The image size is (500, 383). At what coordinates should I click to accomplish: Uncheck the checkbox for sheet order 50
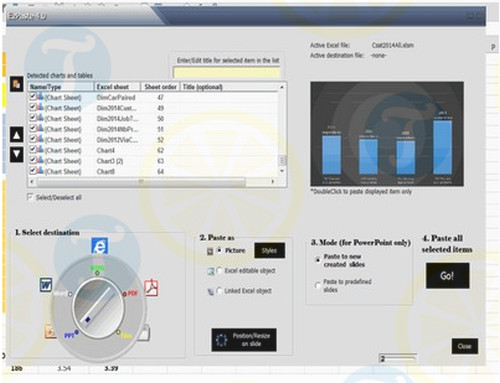[x=33, y=118]
